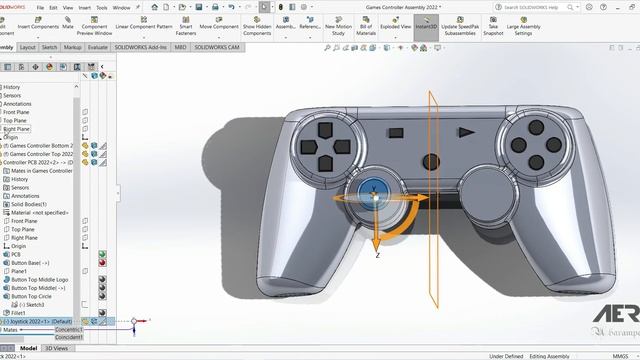Open dropdown arrow under Move Component
Viewport: 640px width, 360px height.
[219, 38]
